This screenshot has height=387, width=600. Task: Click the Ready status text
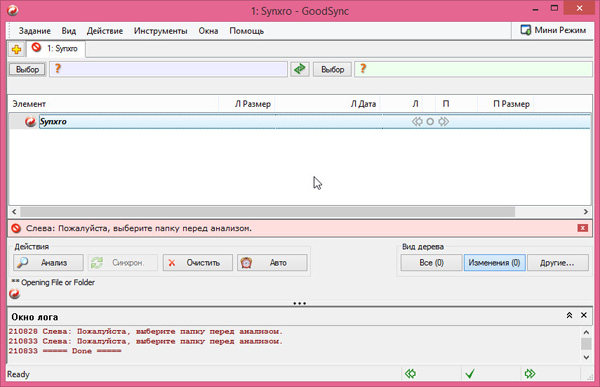click(18, 374)
